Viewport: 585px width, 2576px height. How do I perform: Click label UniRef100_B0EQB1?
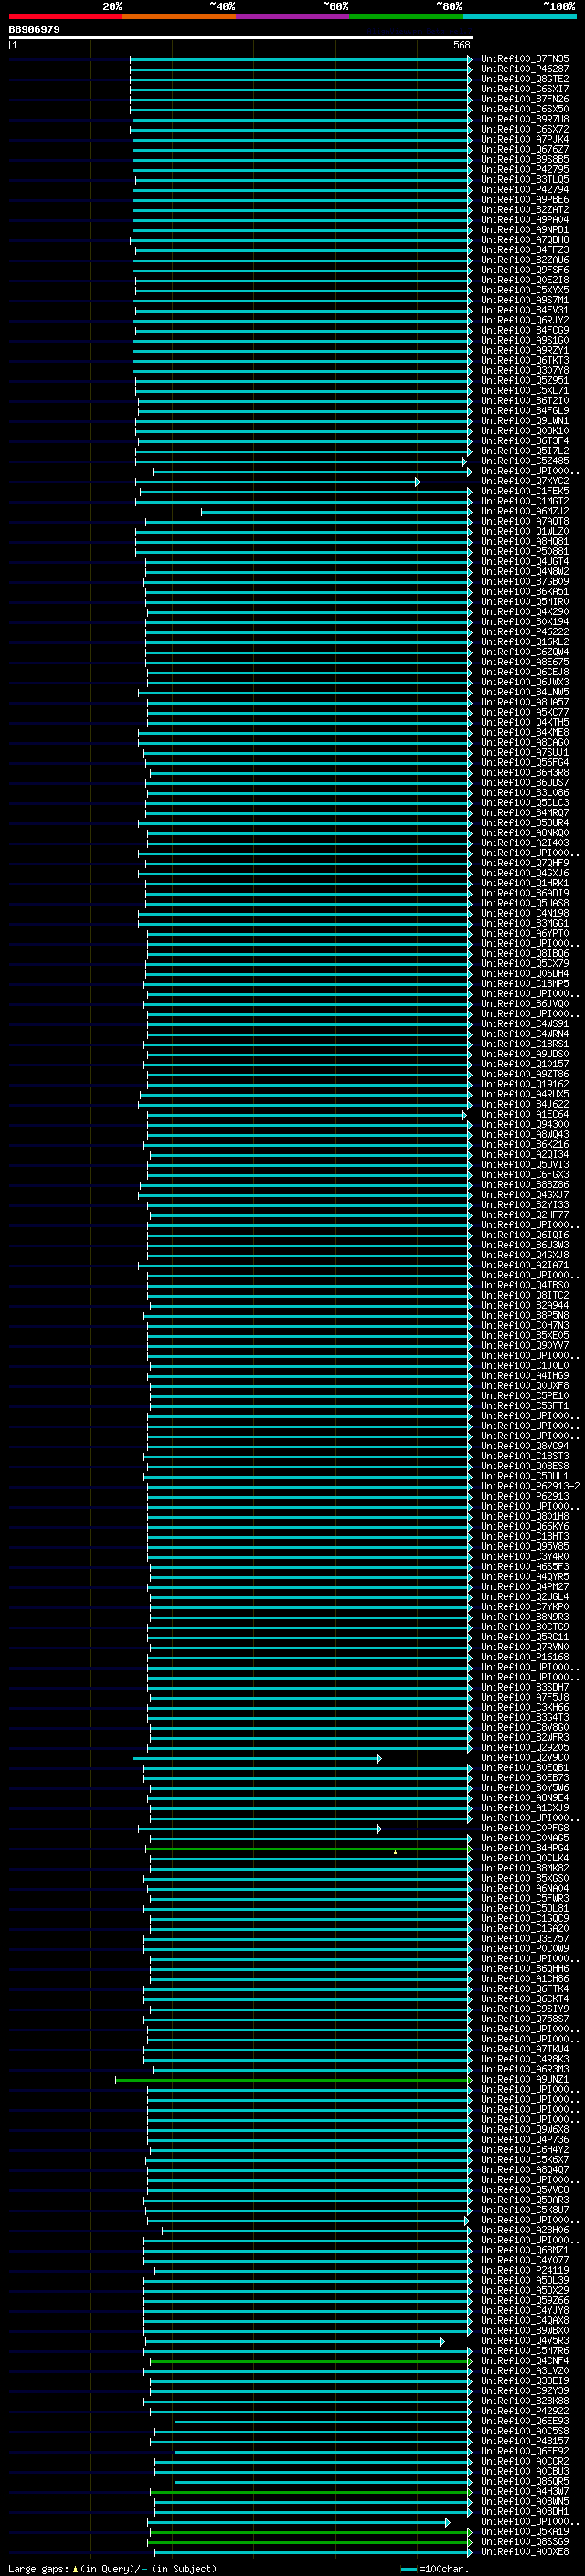(525, 1767)
